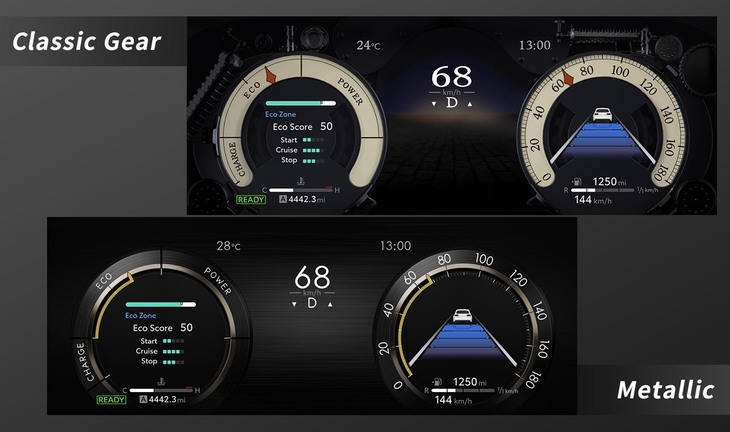Click the up arrow right of D in Metallic

click(329, 303)
